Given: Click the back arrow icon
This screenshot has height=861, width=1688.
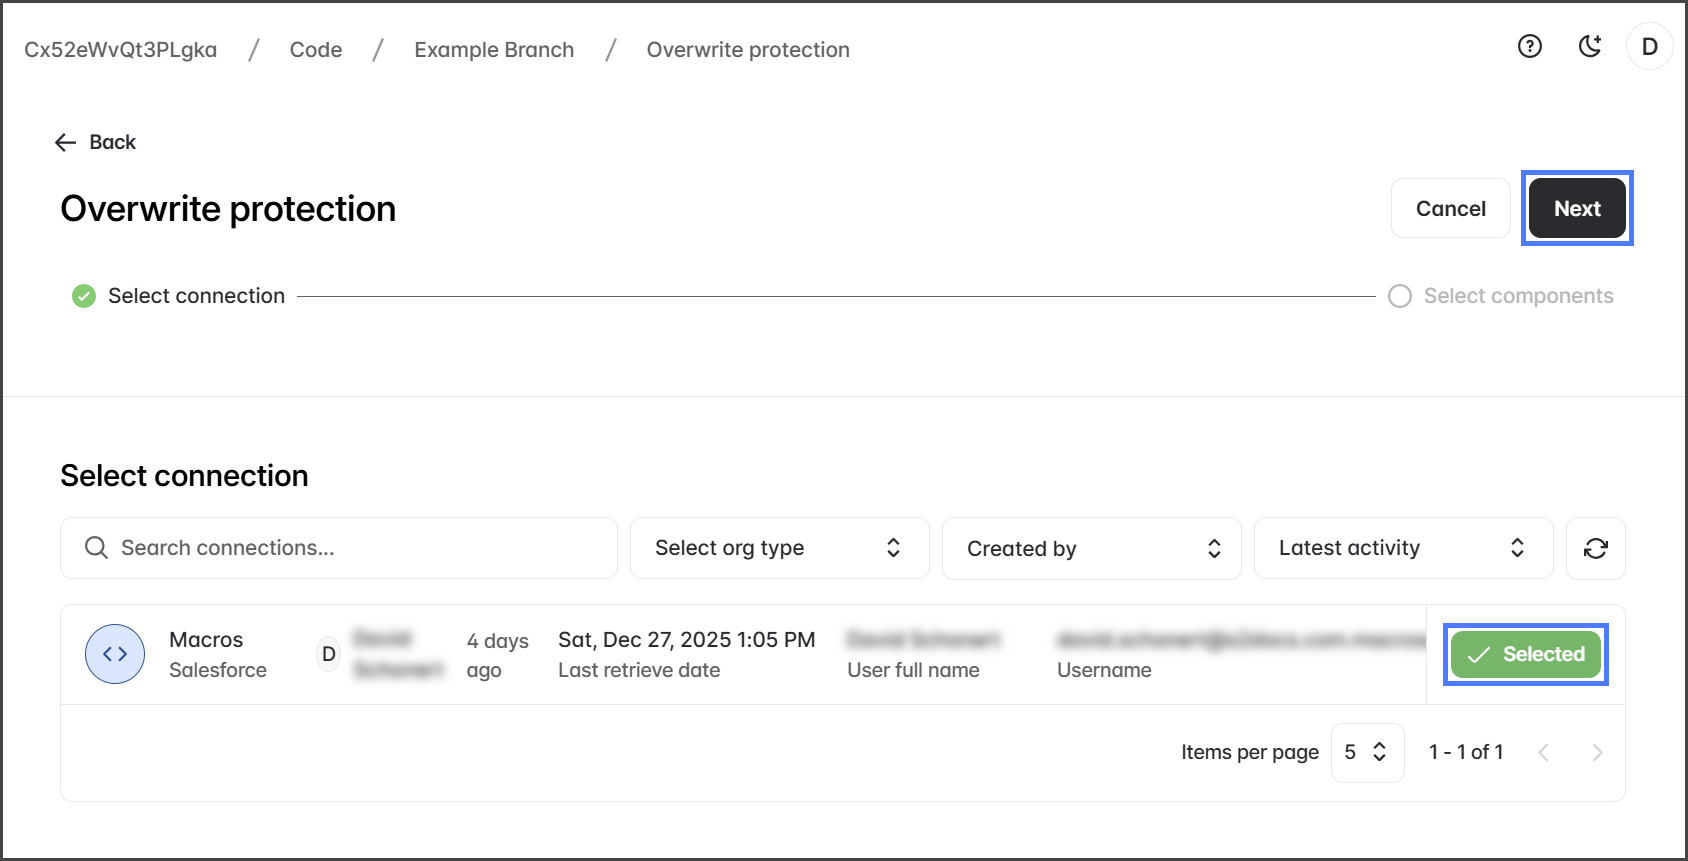Looking at the screenshot, I should (66, 142).
